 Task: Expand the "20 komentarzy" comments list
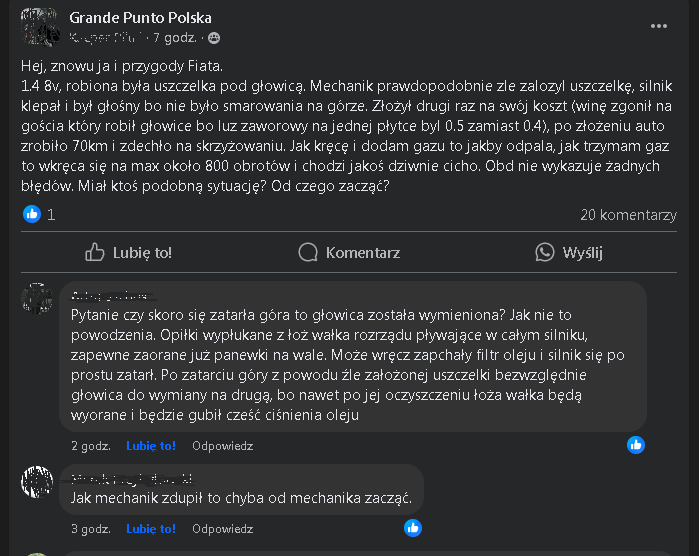coord(628,215)
